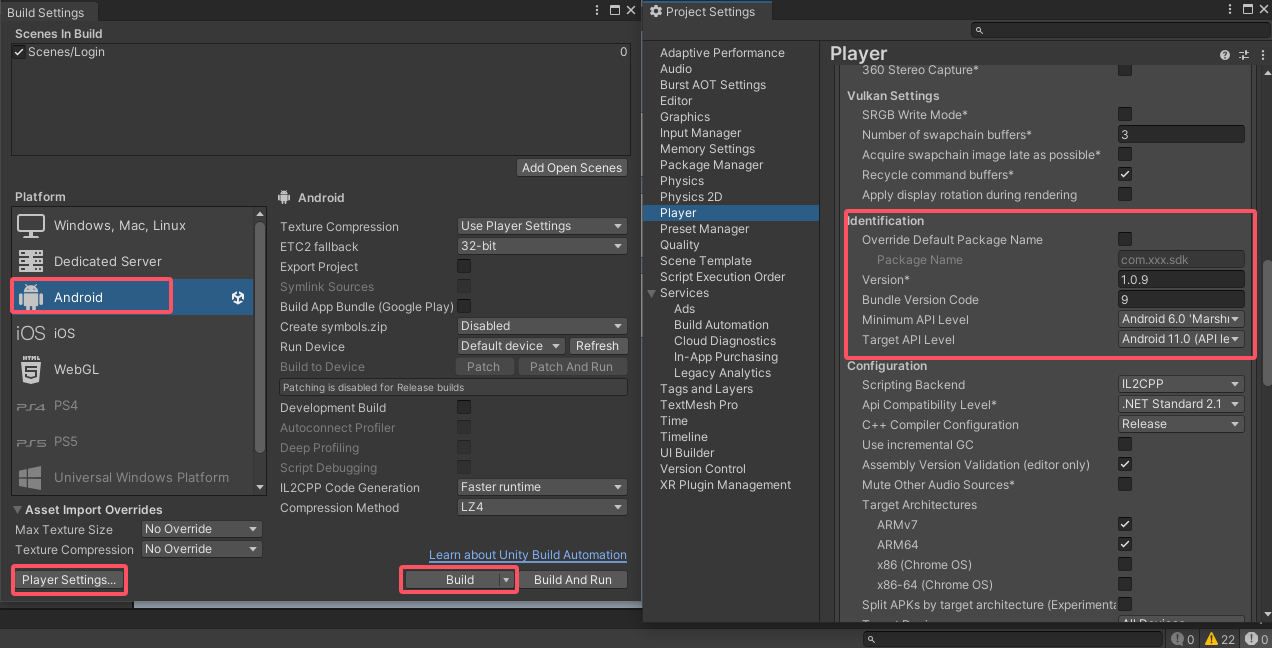The width and height of the screenshot is (1272, 648).
Task: Open the Learn about Unity Build Automation link
Action: 527,555
